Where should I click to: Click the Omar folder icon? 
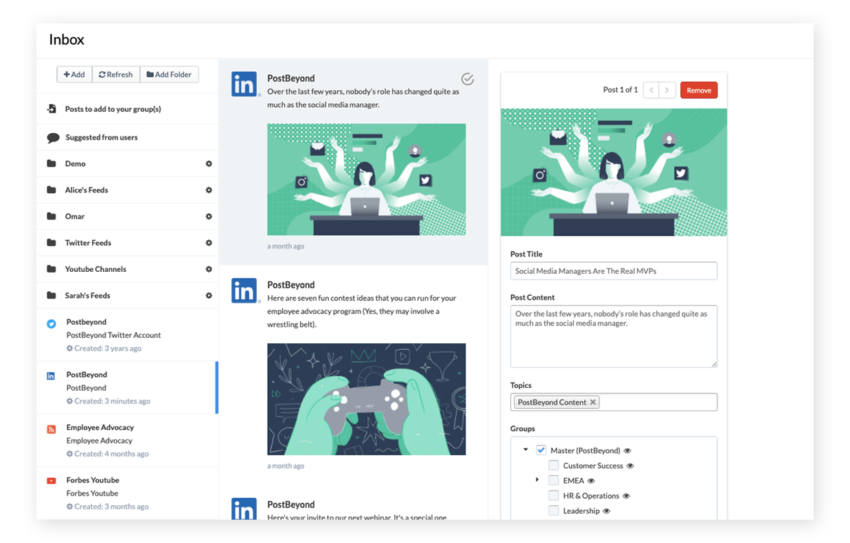51,216
